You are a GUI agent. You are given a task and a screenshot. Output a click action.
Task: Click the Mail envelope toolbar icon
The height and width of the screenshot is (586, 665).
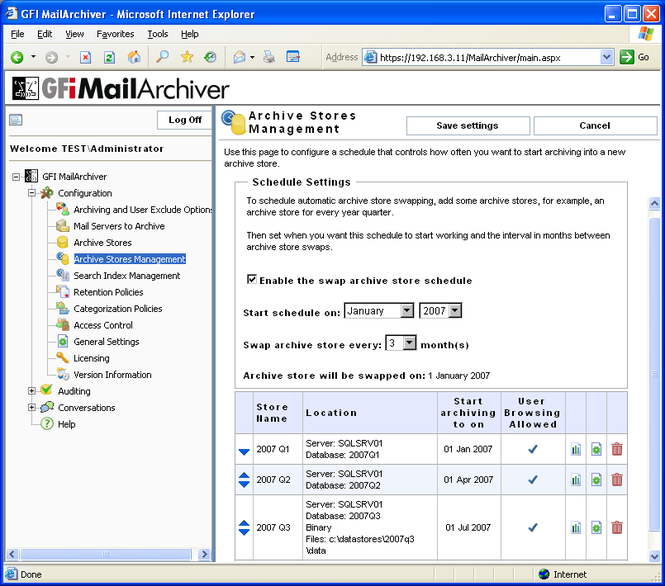point(240,57)
